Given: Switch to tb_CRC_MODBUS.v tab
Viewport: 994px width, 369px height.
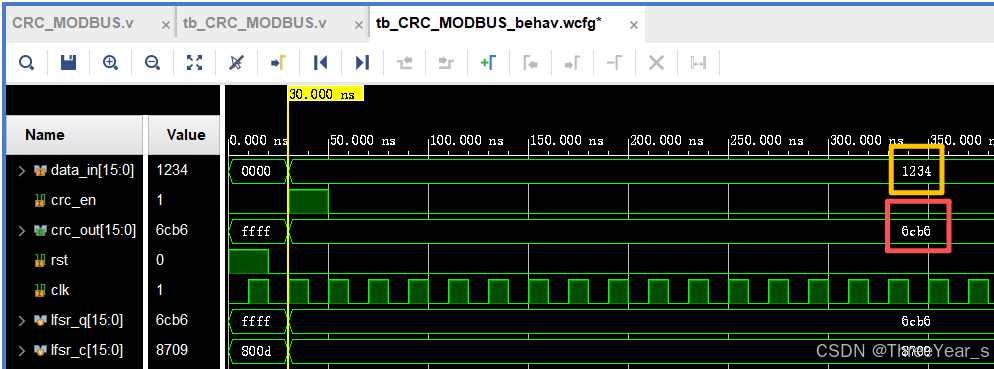Looking at the screenshot, I should (x=254, y=23).
